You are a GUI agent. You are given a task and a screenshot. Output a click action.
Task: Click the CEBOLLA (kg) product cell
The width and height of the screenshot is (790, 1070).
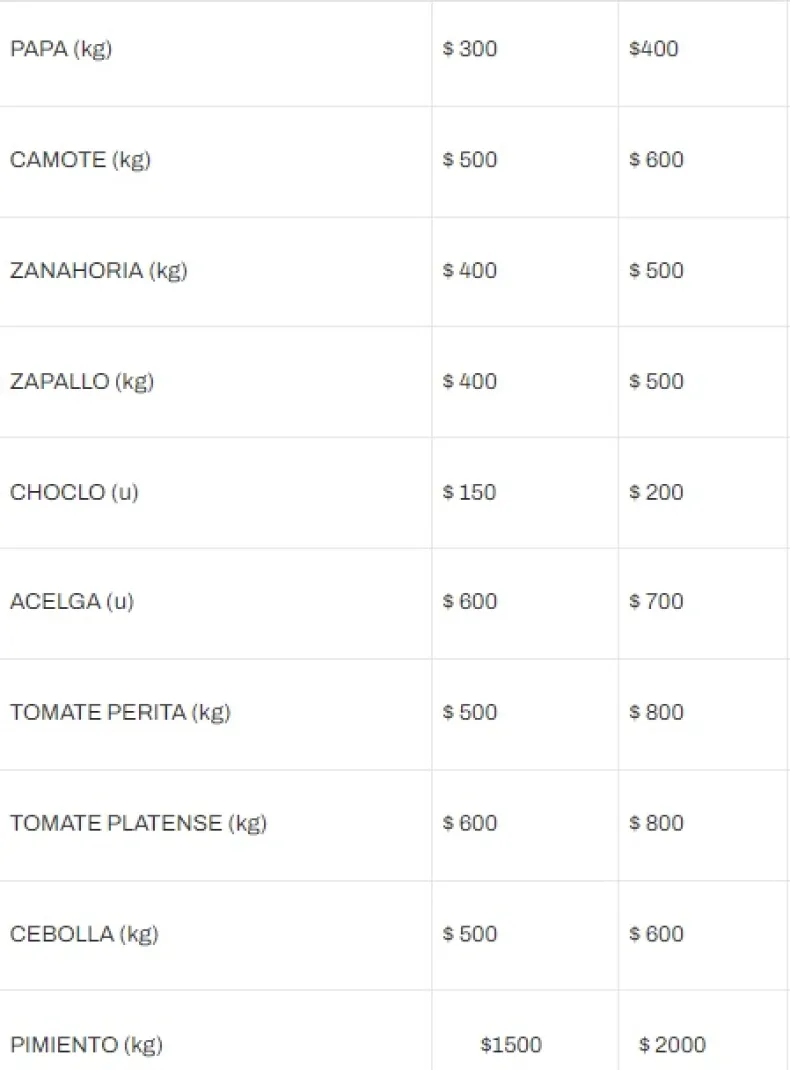click(84, 935)
